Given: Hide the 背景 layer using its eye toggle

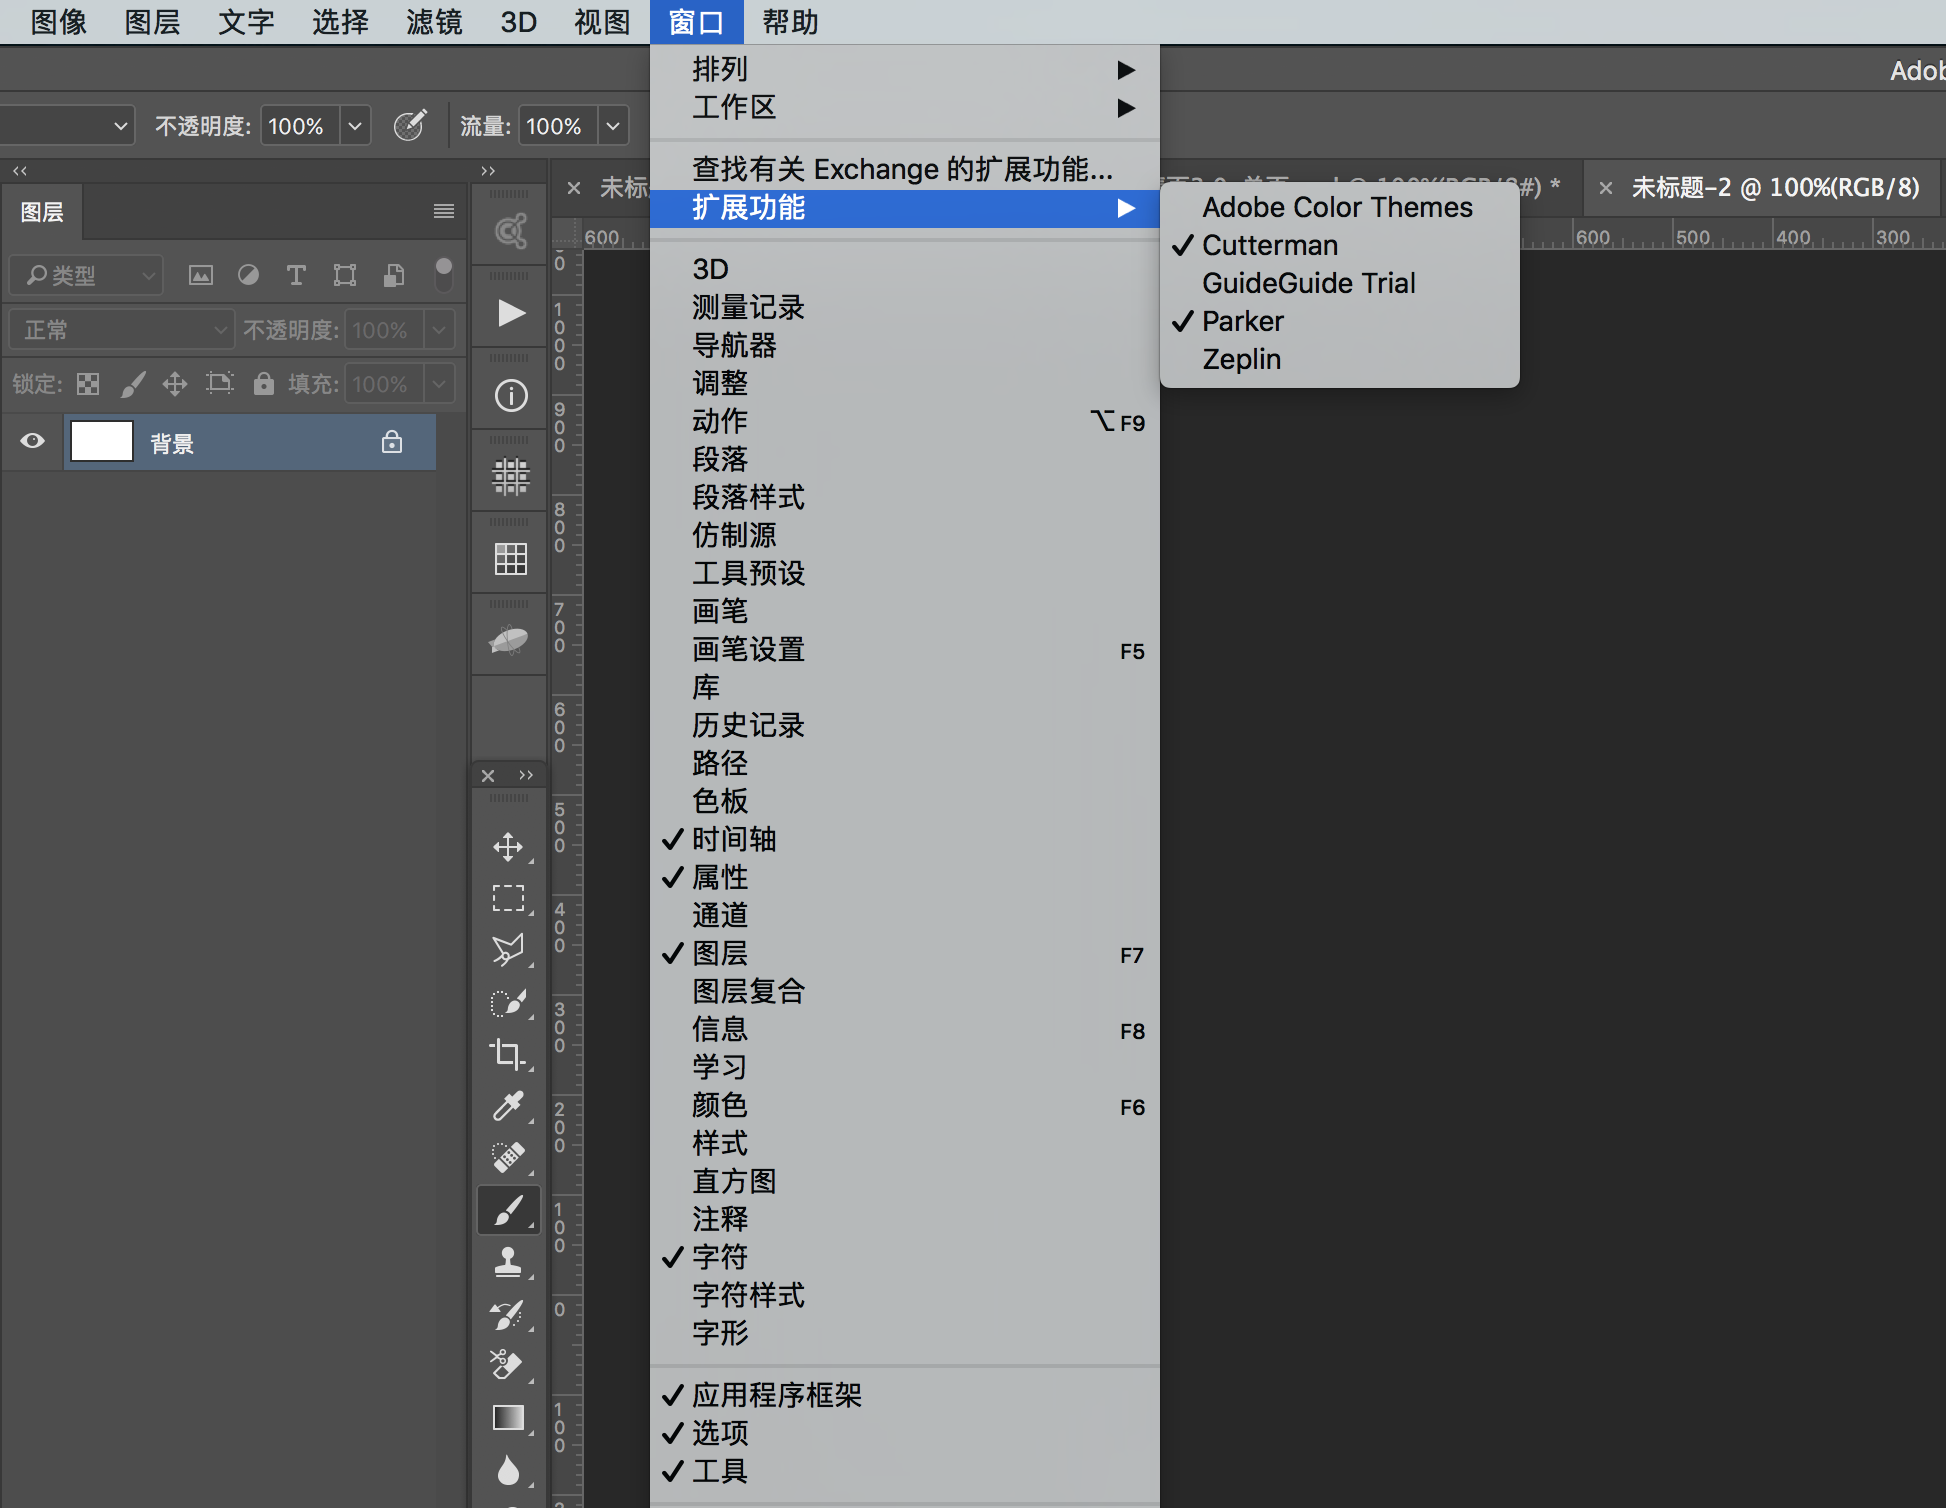Looking at the screenshot, I should pyautogui.click(x=31, y=441).
